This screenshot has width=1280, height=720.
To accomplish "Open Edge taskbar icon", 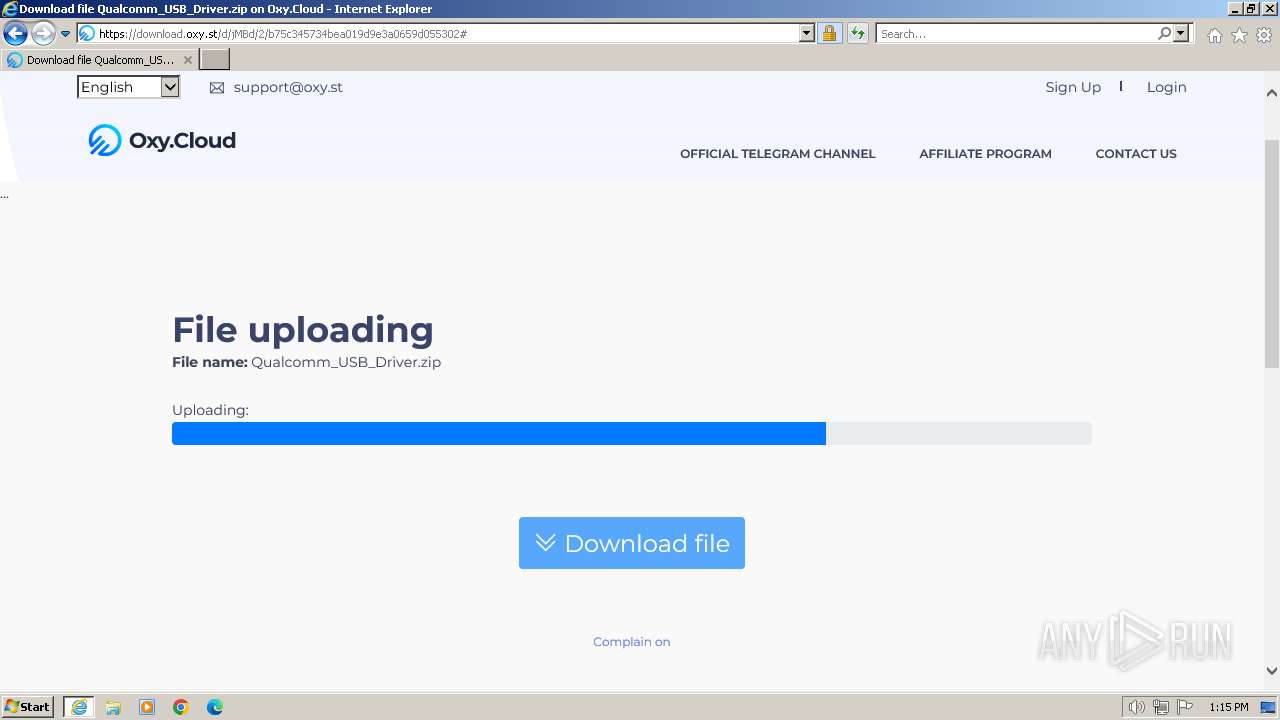I will click(x=215, y=707).
